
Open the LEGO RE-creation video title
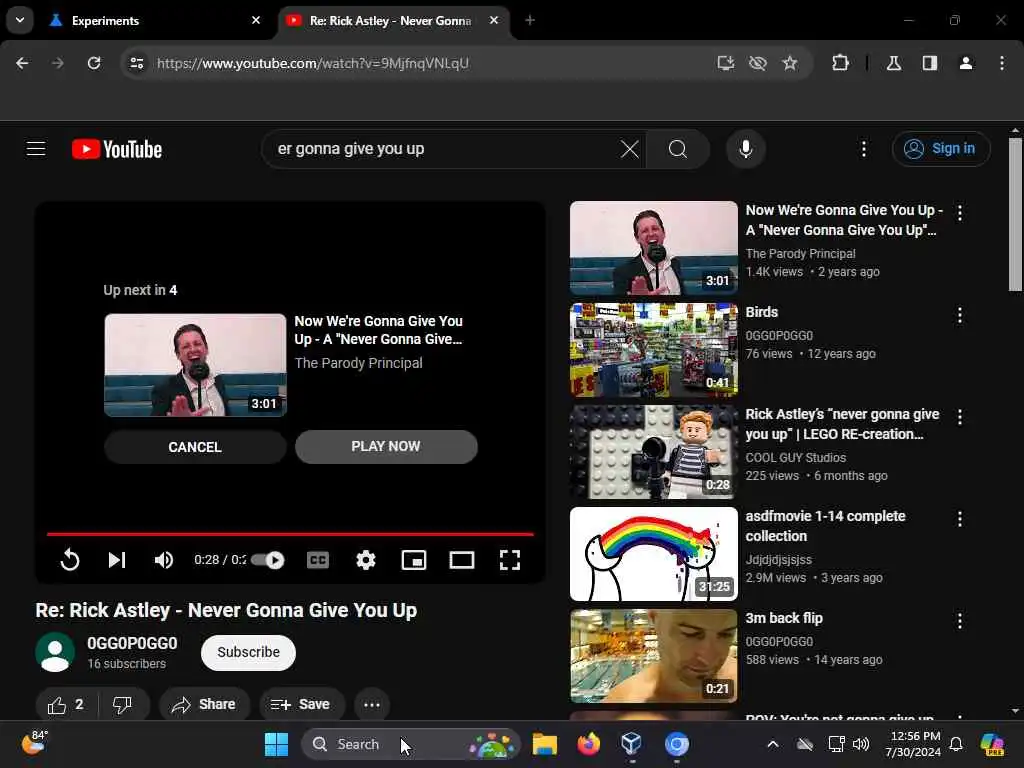[x=842, y=424]
